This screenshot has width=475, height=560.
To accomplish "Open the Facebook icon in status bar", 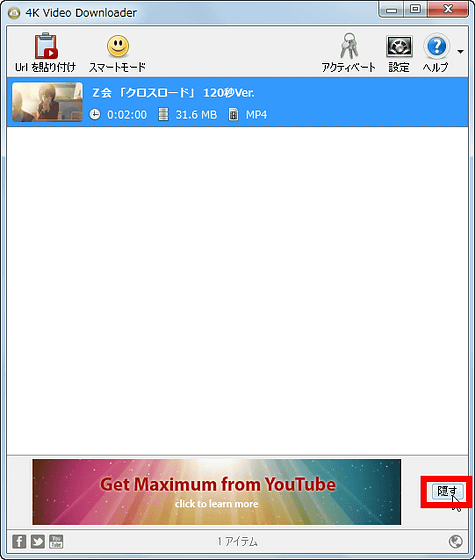I will [19, 541].
